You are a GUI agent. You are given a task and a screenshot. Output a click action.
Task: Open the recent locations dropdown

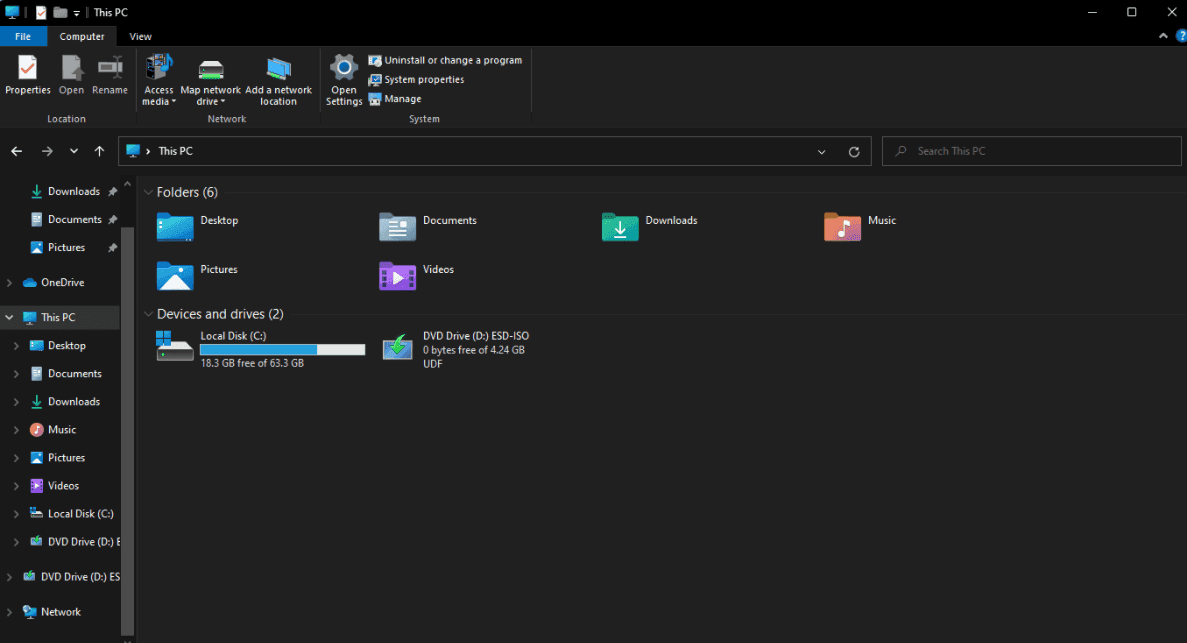point(73,151)
